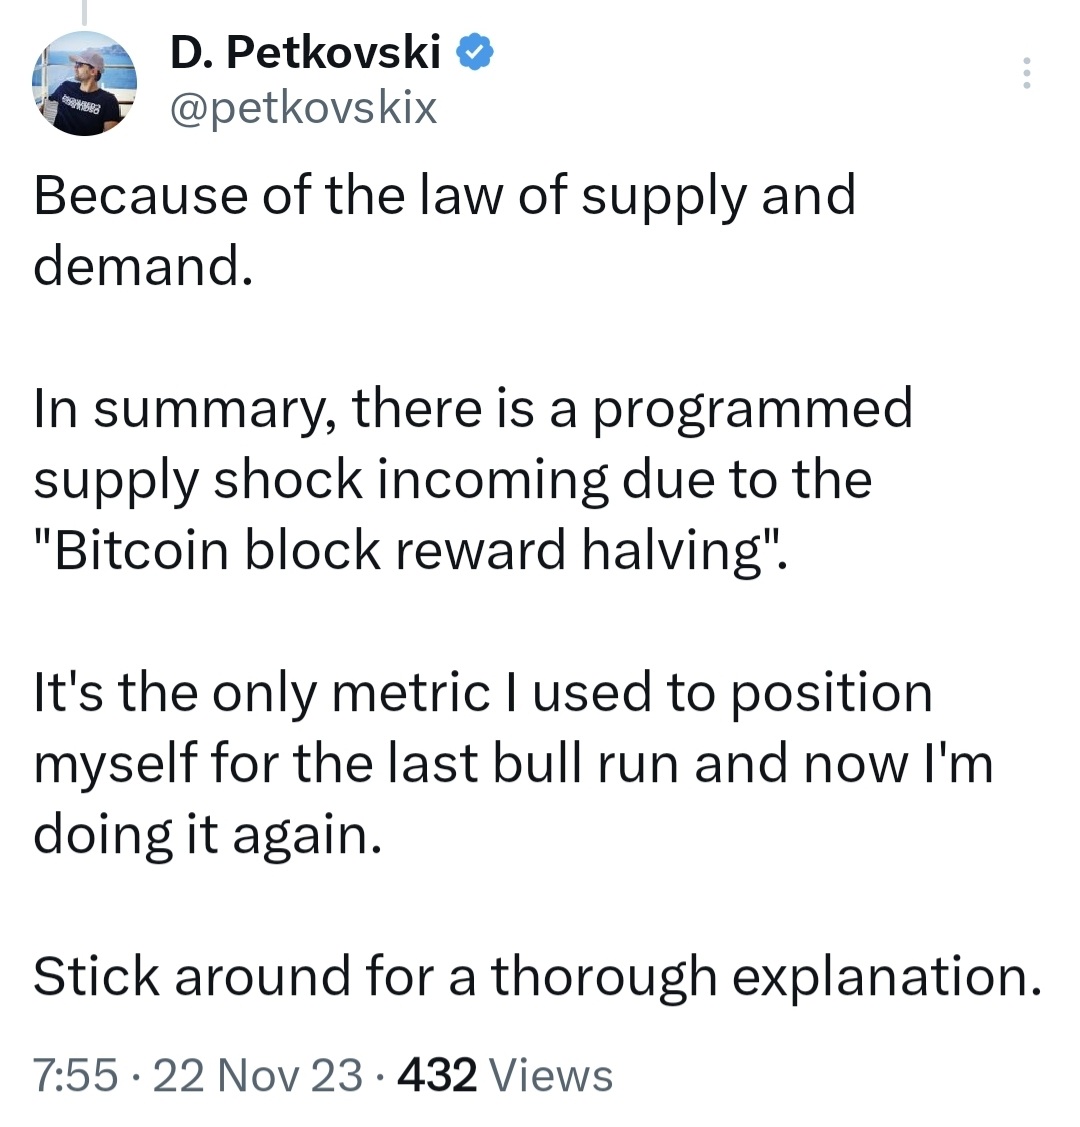Click the "doing it again." line

click(207, 835)
